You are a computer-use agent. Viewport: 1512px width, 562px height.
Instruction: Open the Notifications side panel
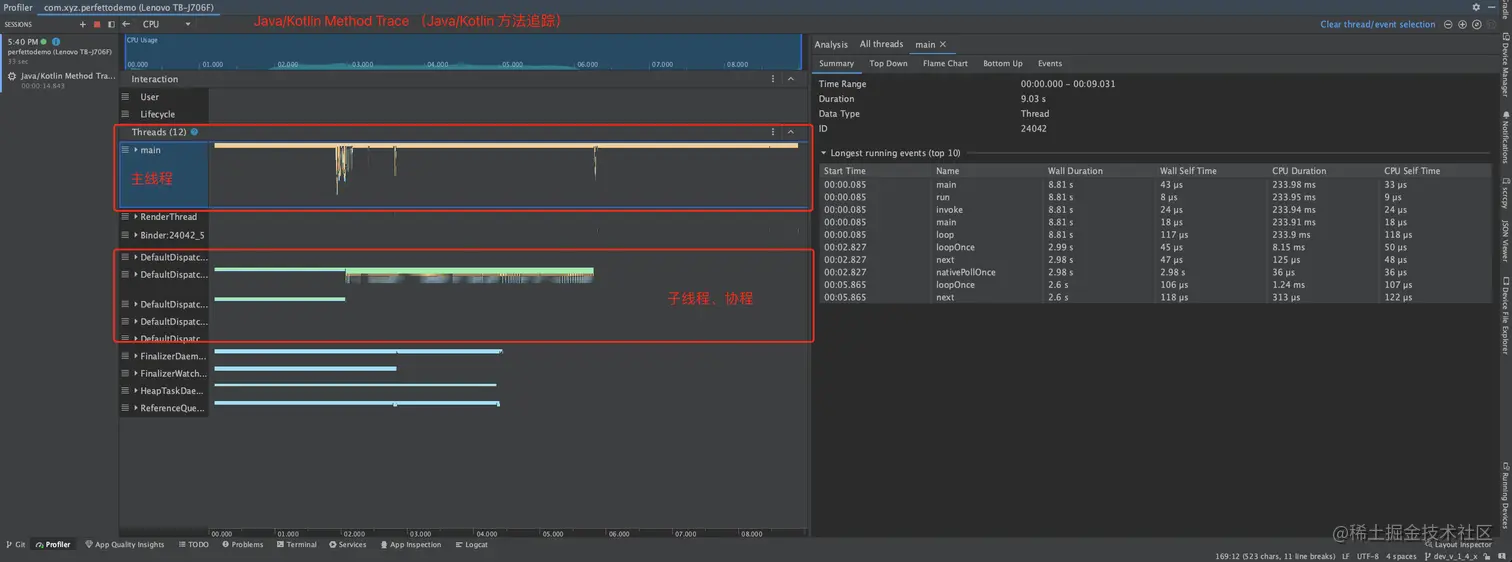click(x=1504, y=138)
